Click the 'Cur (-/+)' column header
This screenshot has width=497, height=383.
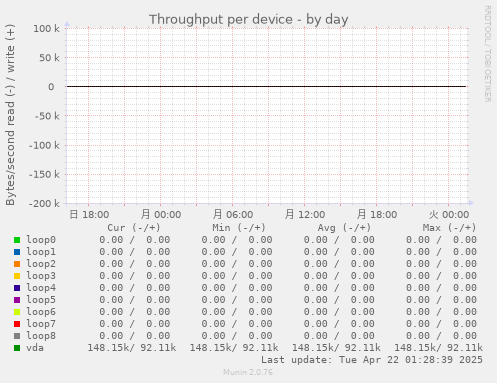pyautogui.click(x=134, y=228)
